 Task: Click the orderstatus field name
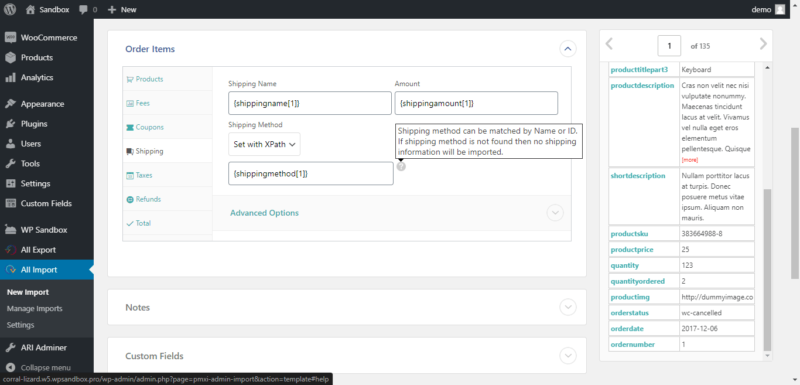pyautogui.click(x=630, y=313)
